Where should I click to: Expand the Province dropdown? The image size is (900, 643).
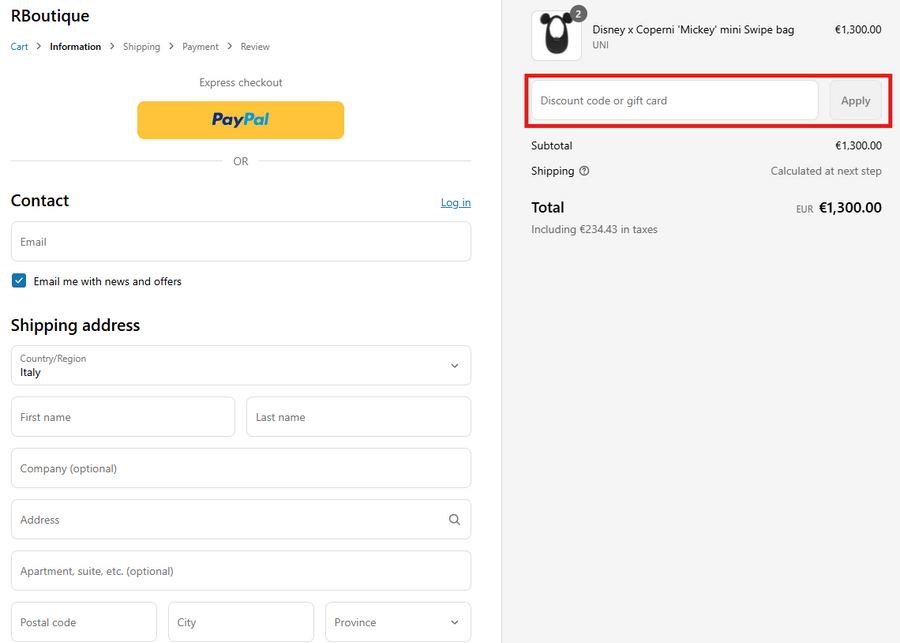(x=397, y=622)
